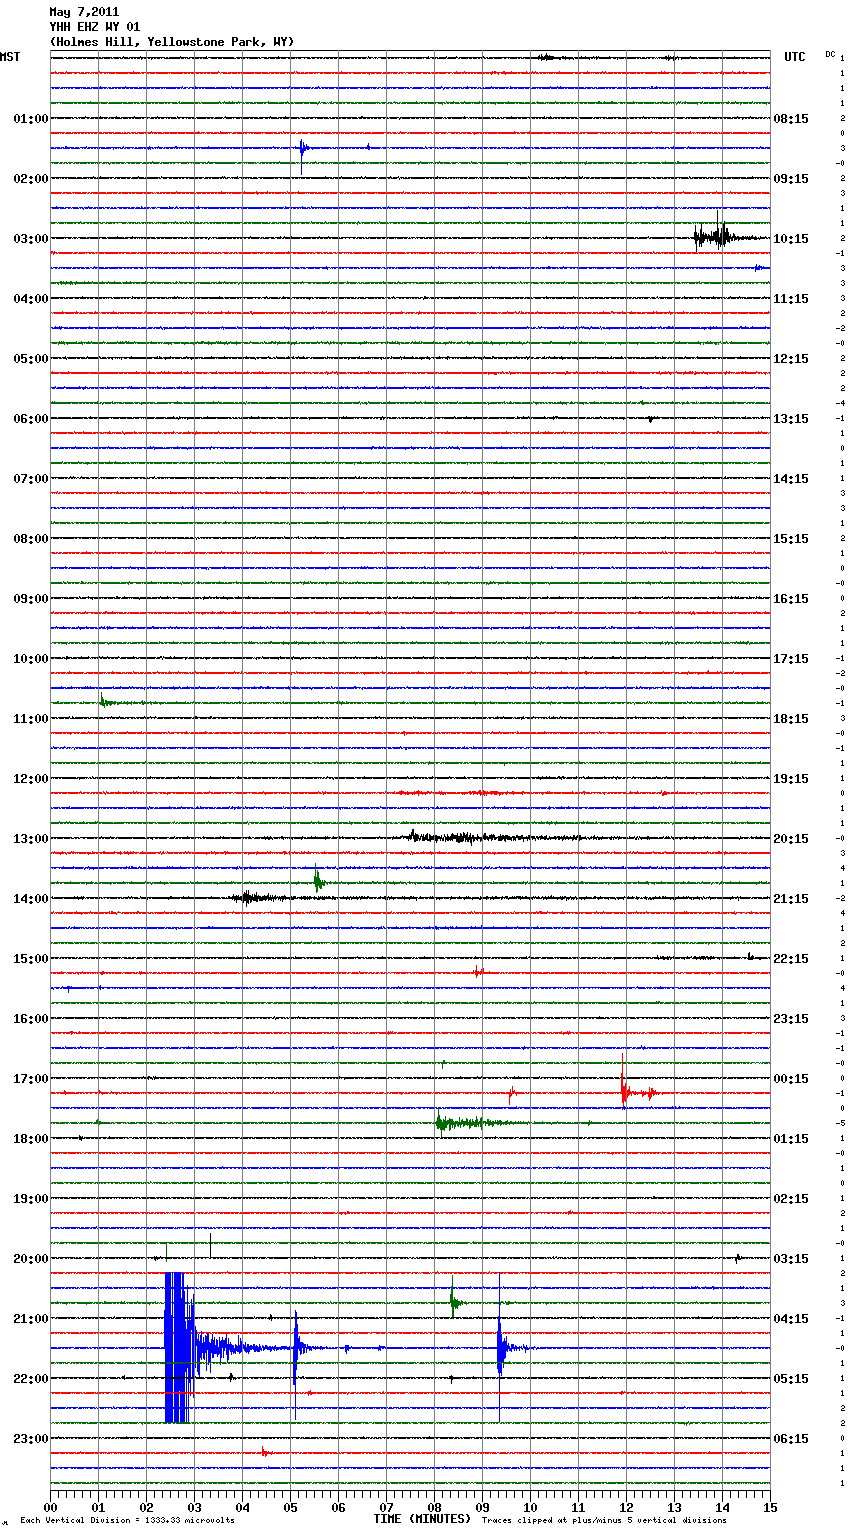Select the 20:00 MST time label
The width and height of the screenshot is (850, 1534).
tap(31, 1259)
